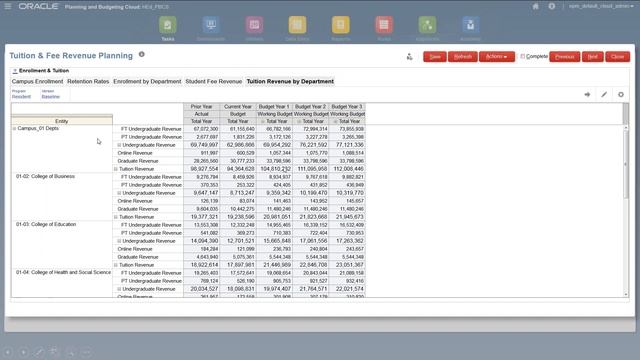
Task: Click the Refresh button
Action: point(463,56)
